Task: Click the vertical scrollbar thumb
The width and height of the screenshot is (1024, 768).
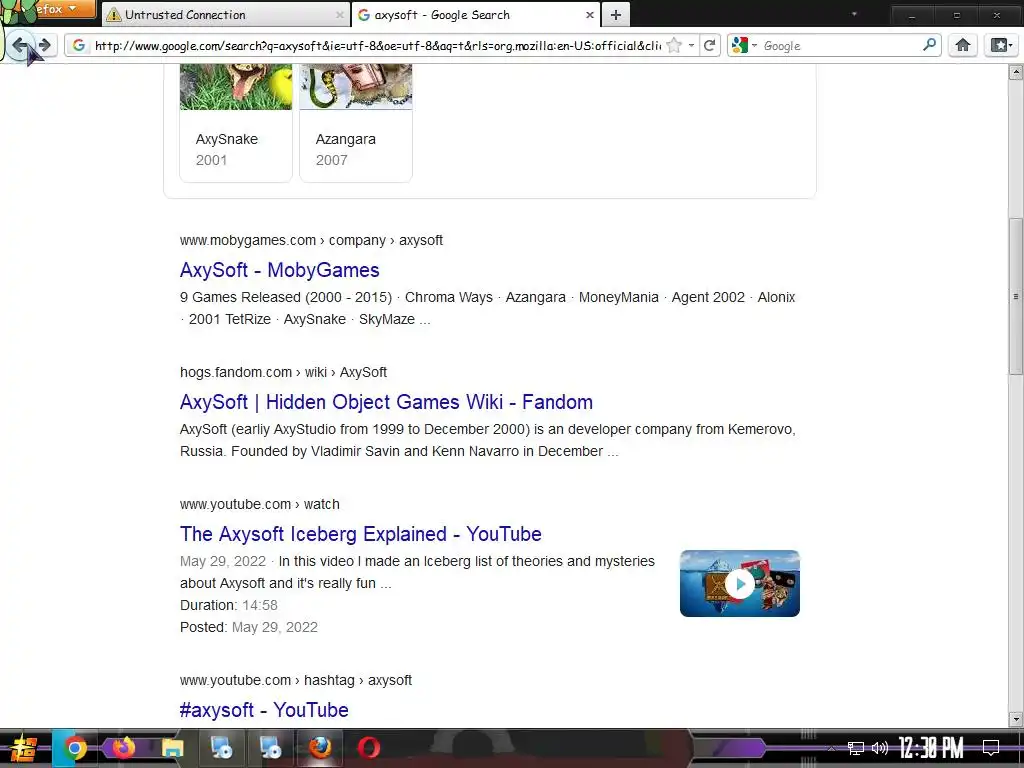Action: pyautogui.click(x=1016, y=296)
